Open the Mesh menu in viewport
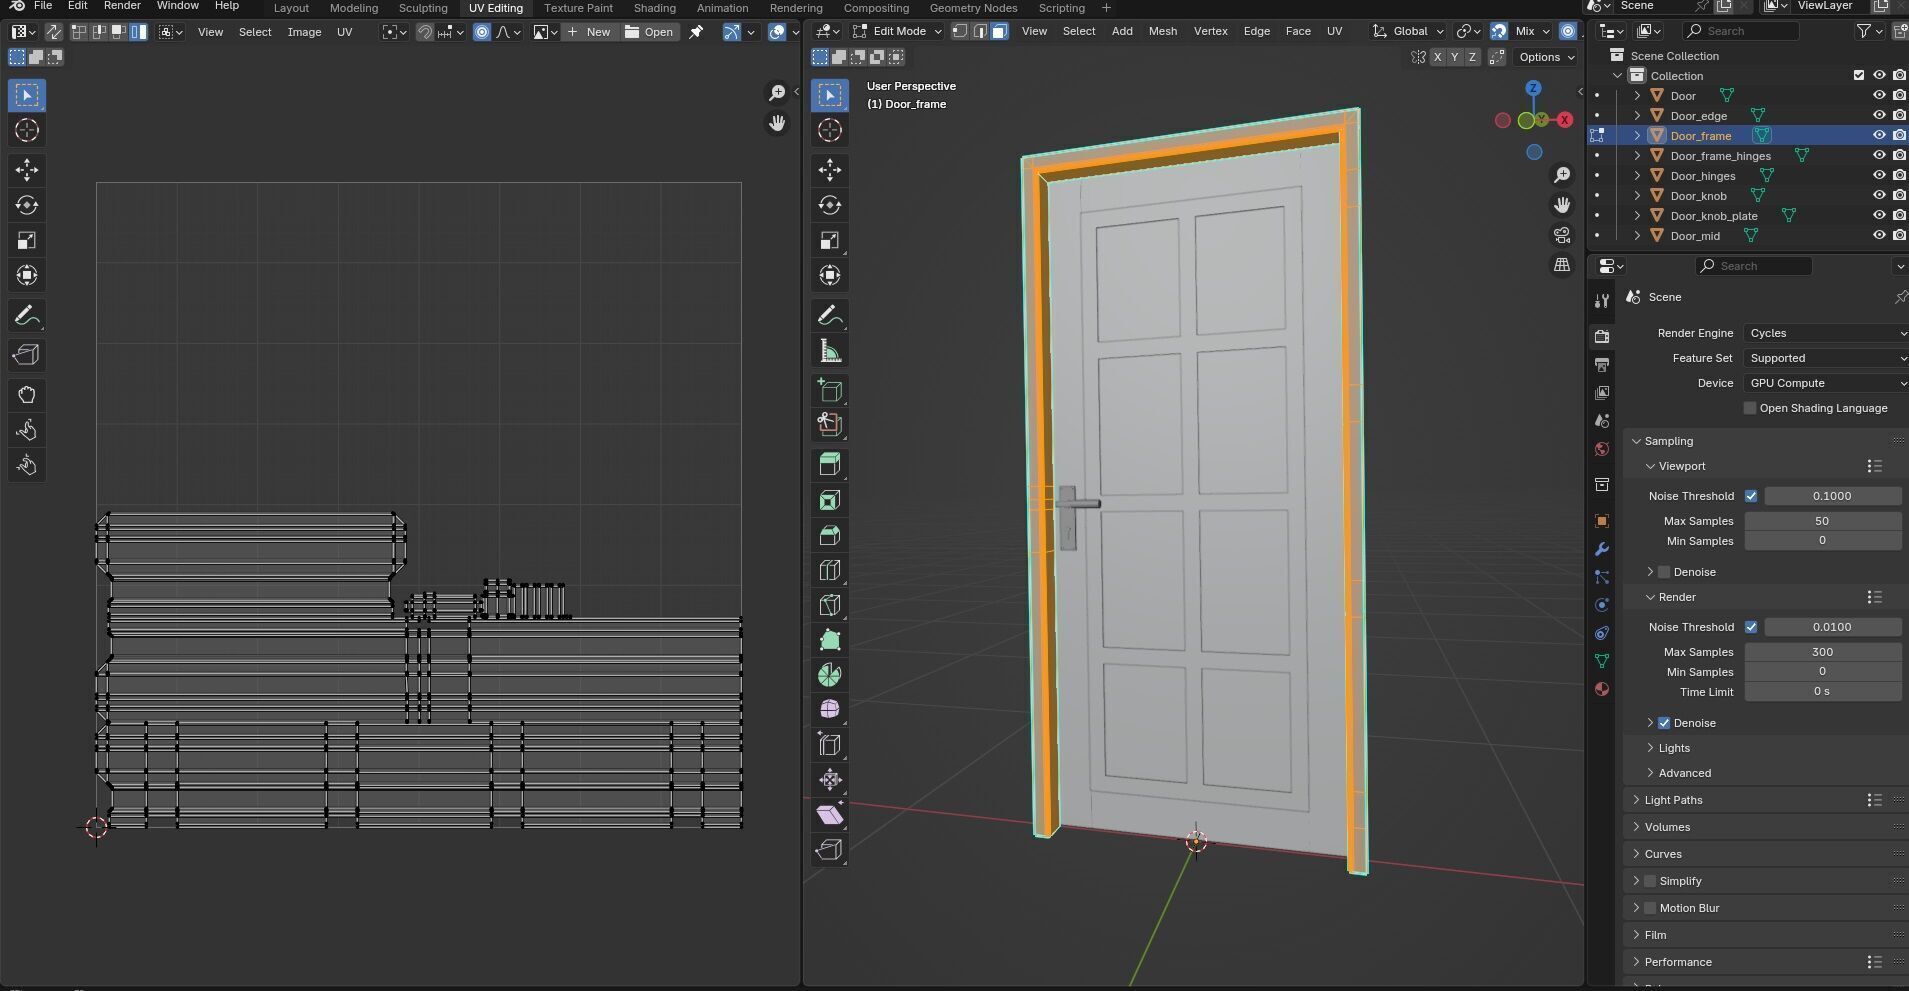 1162,31
